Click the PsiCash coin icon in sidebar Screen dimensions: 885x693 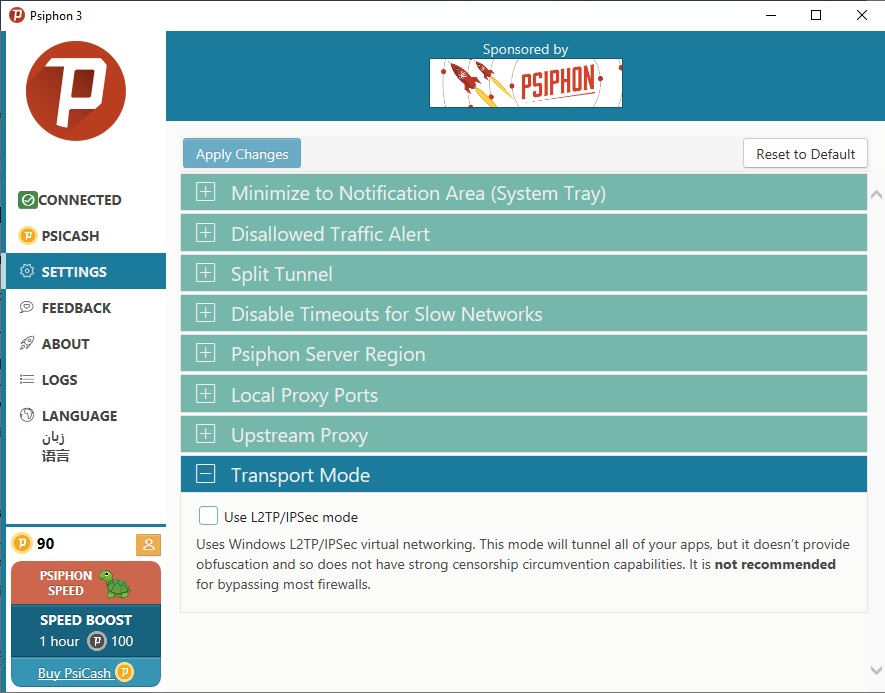28,235
